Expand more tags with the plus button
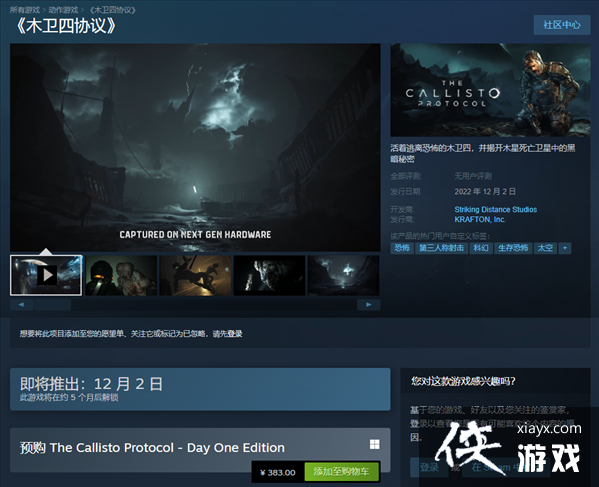The height and width of the screenshot is (487, 599). coord(565,248)
